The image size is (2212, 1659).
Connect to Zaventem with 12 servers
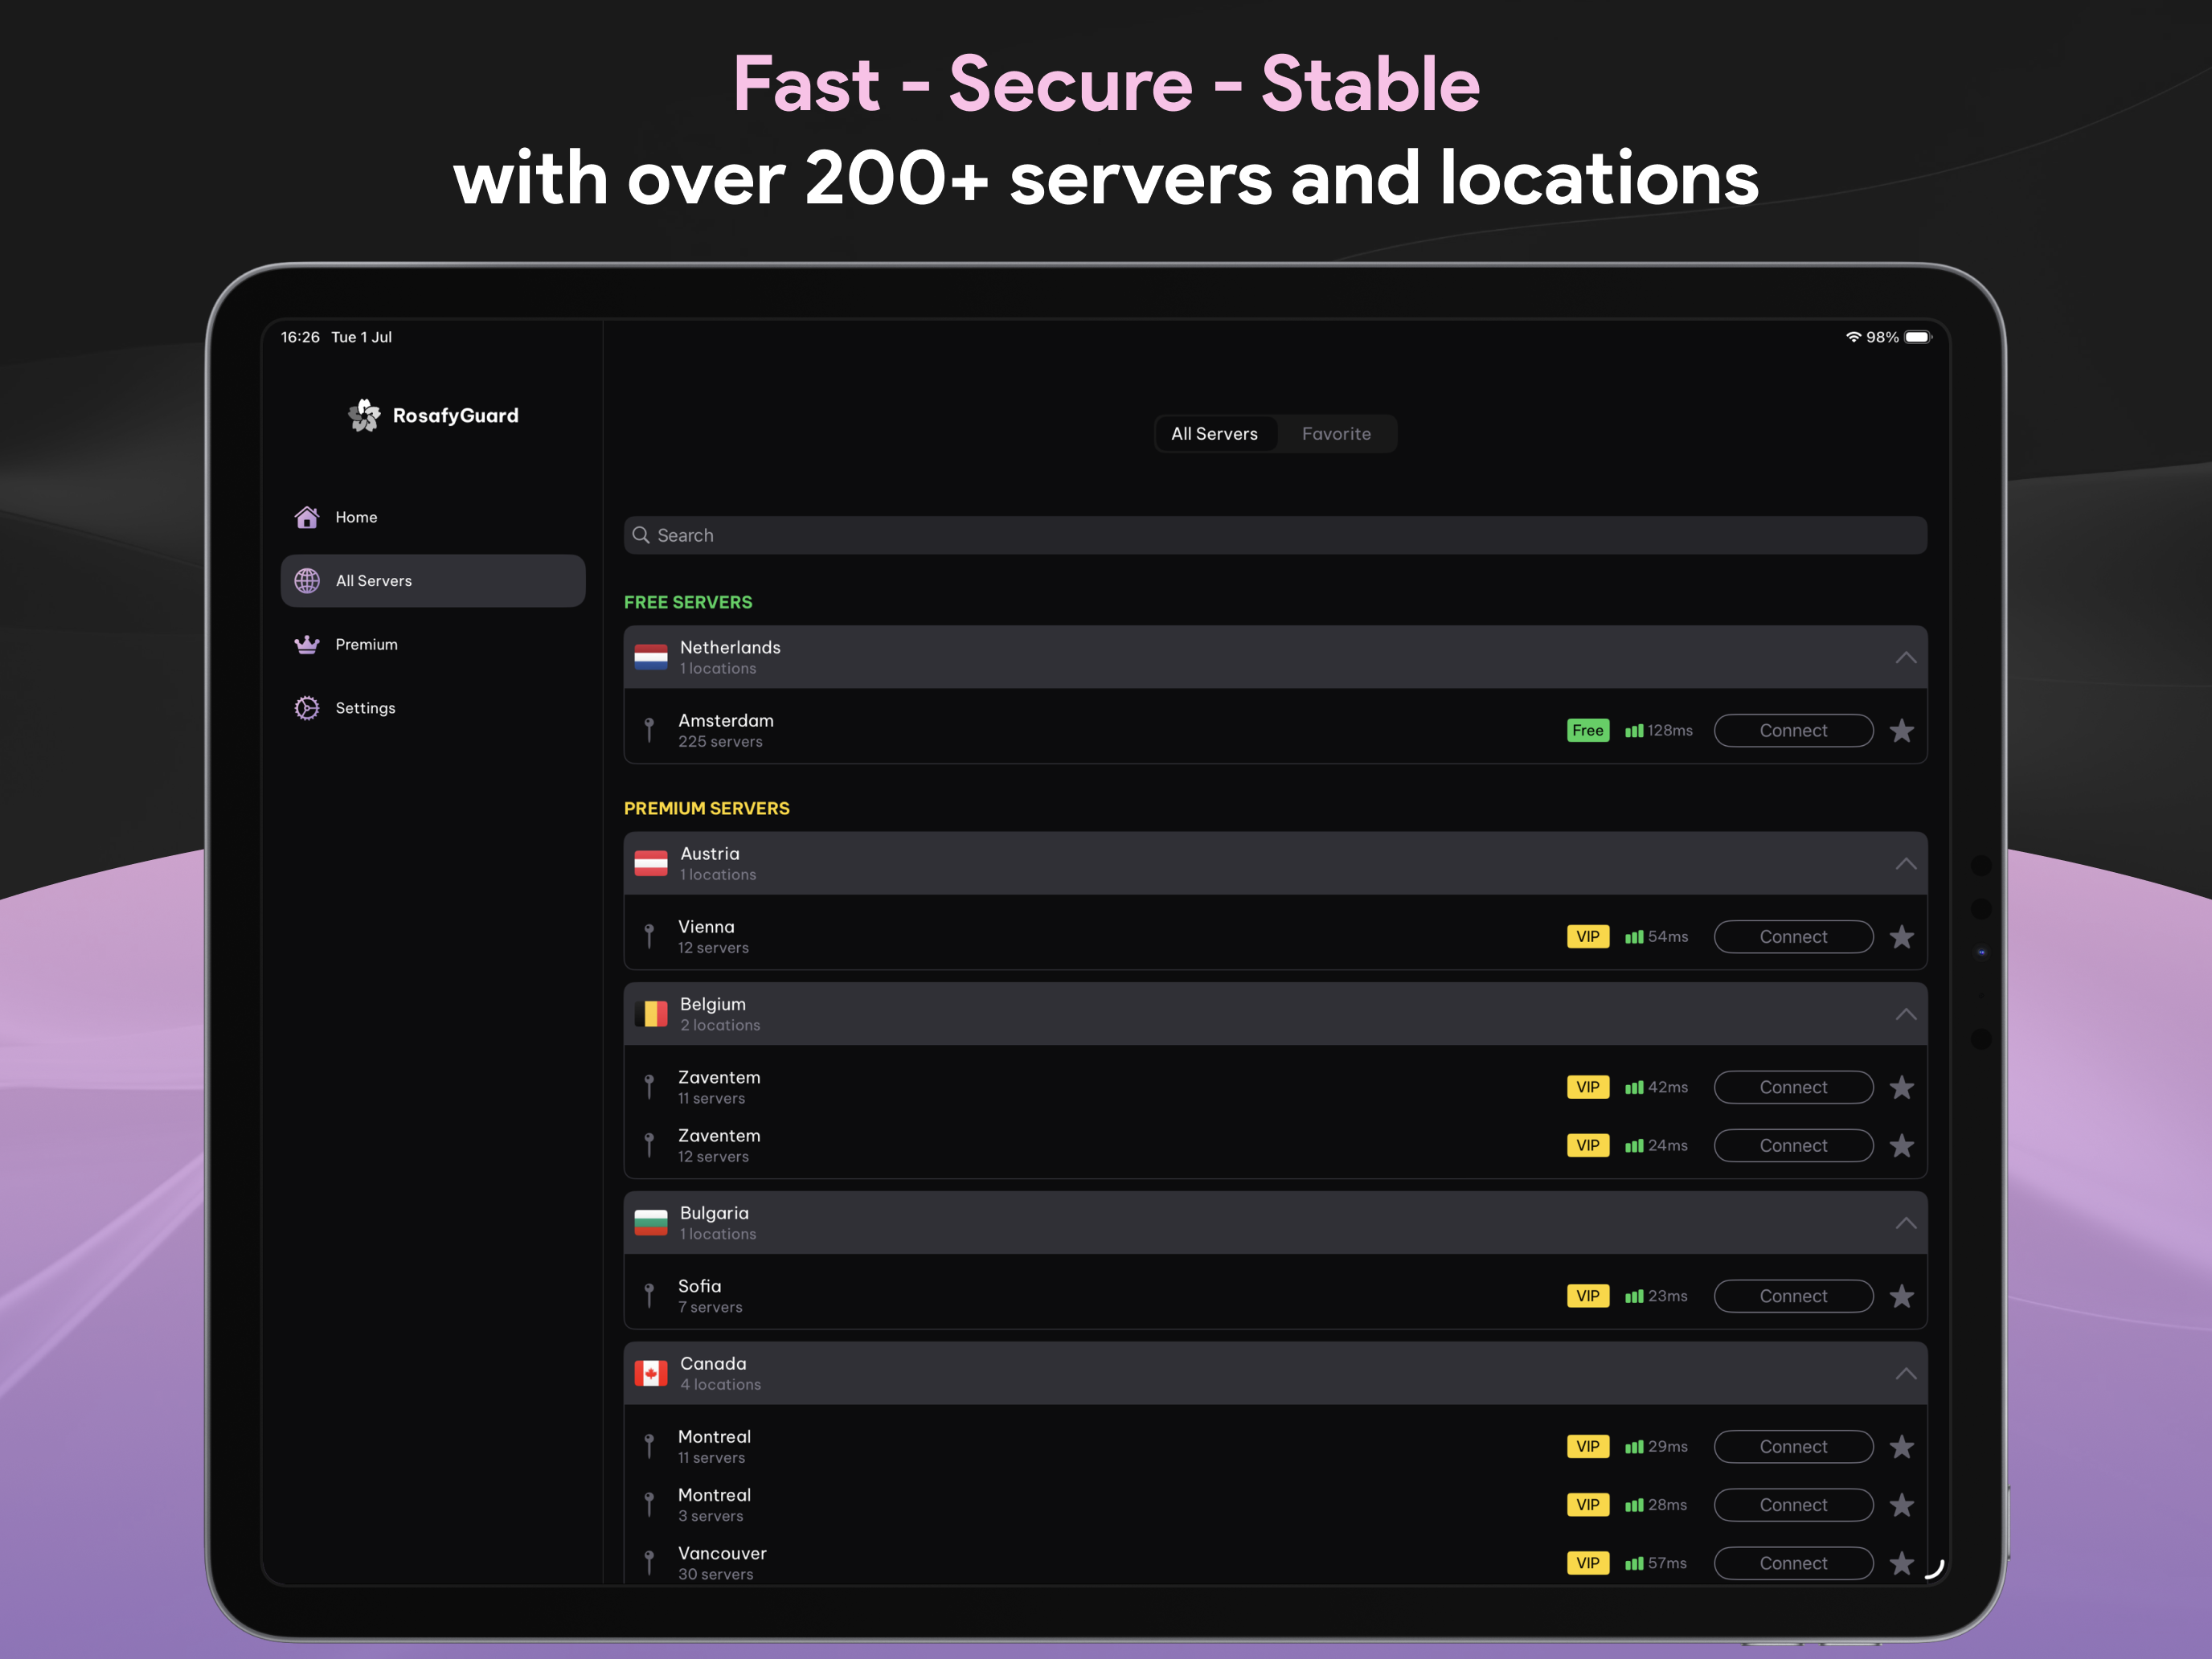(1793, 1146)
